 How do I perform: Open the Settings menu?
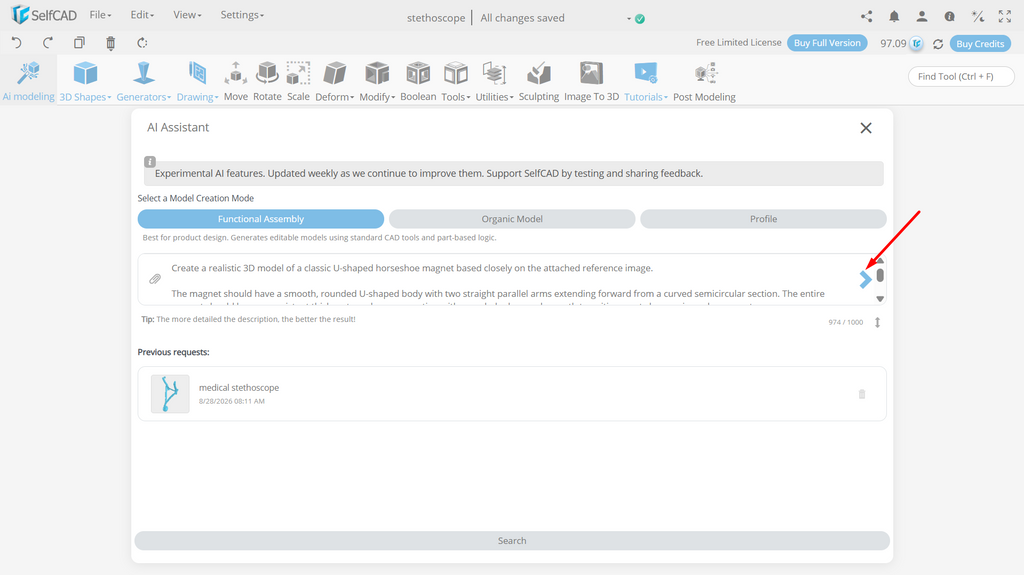coord(242,14)
